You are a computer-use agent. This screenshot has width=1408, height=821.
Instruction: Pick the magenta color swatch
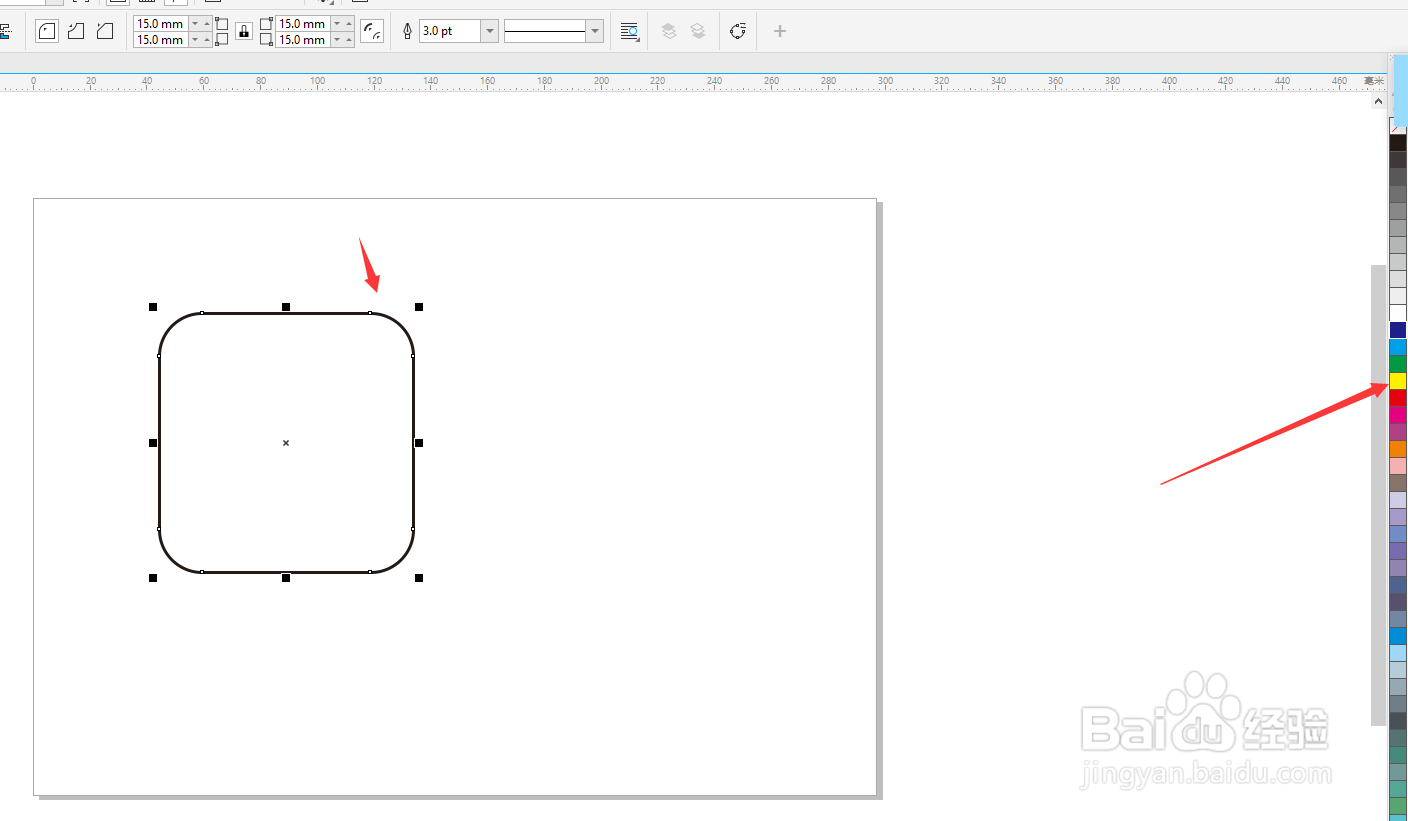[x=1398, y=415]
